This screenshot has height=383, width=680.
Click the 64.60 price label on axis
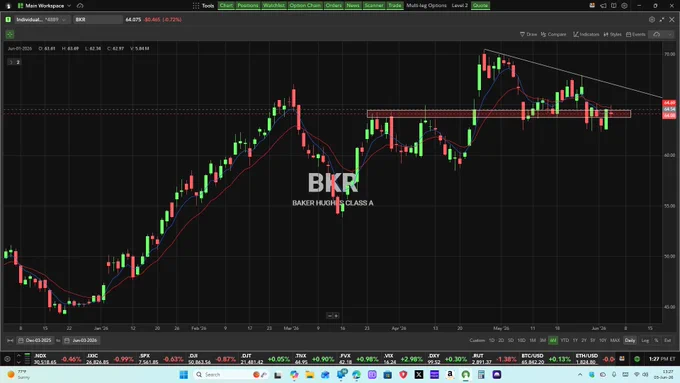(669, 103)
